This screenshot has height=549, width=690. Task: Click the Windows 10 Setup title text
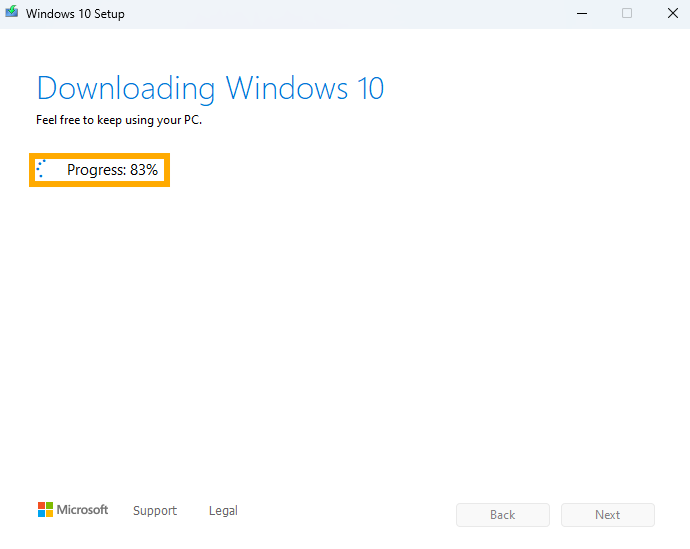point(75,14)
